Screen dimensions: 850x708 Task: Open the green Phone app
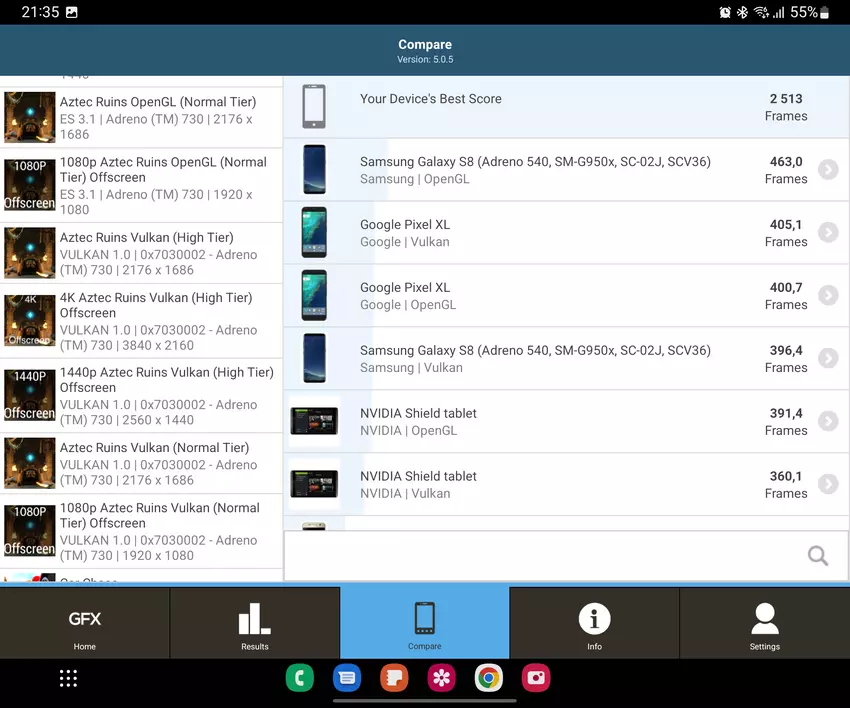(x=299, y=678)
